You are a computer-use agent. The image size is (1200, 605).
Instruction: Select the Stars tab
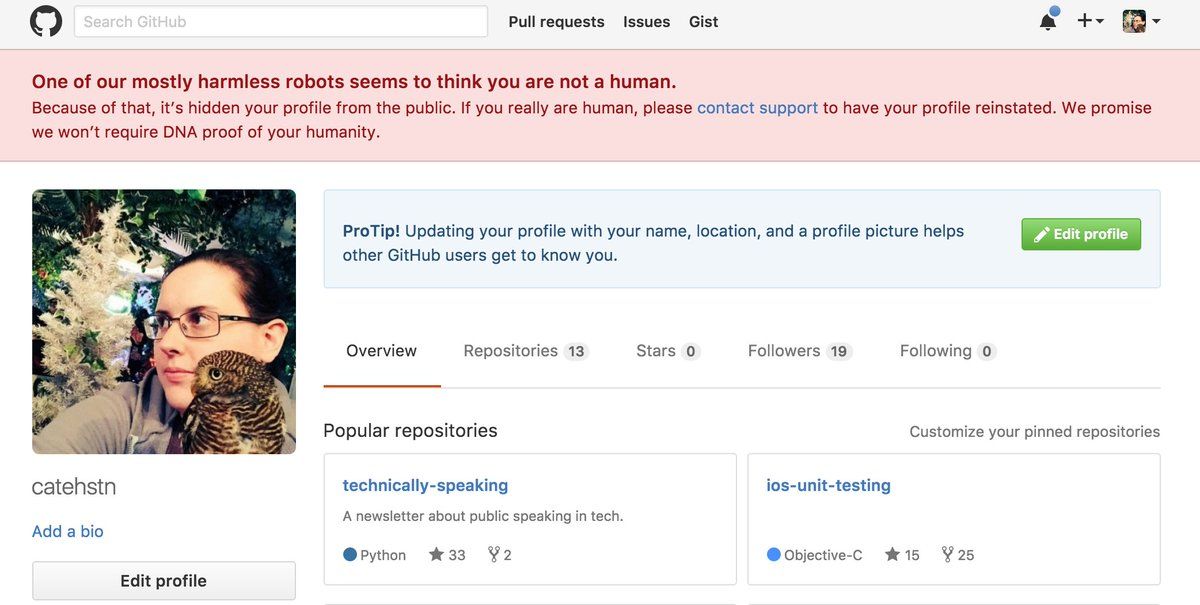tap(667, 351)
